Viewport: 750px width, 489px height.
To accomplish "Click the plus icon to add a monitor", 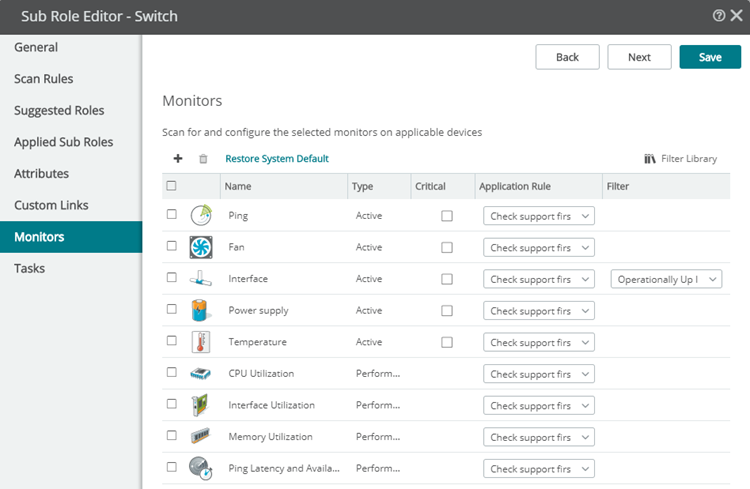I will pyautogui.click(x=178, y=158).
